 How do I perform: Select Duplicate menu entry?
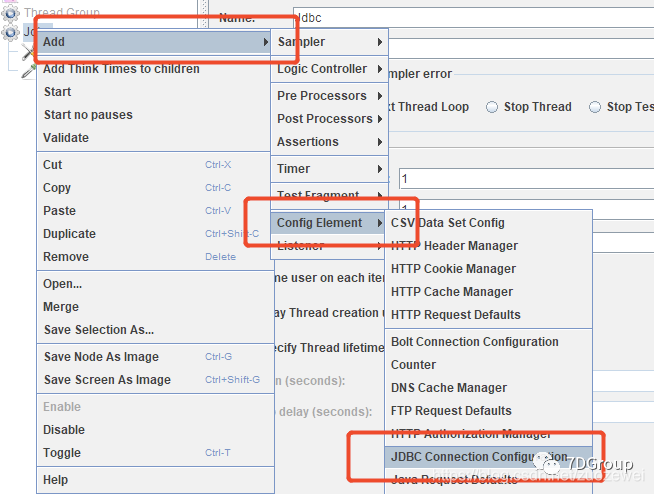[x=153, y=234]
